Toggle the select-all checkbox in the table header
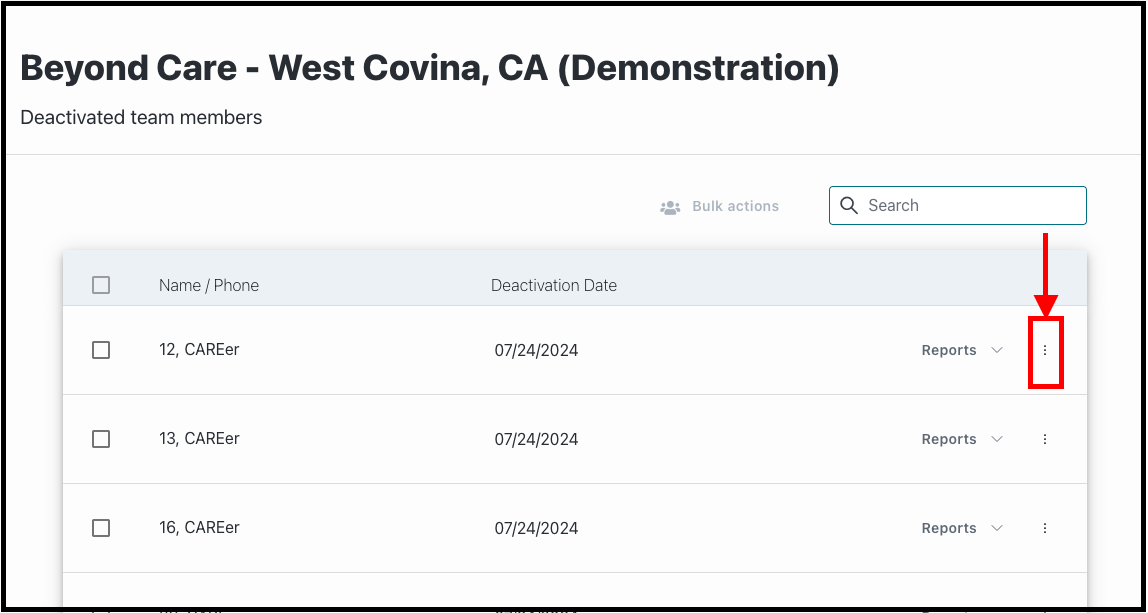The image size is (1148, 613). [x=101, y=285]
